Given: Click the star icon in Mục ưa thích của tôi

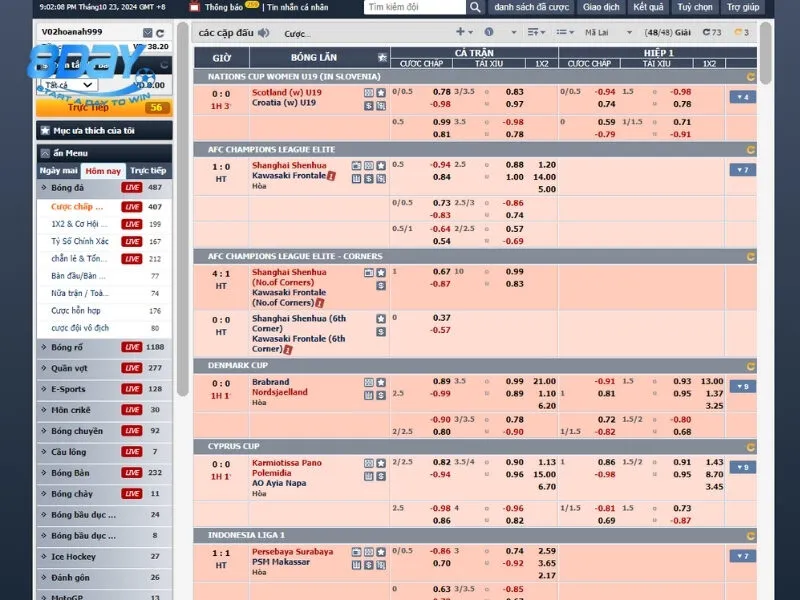Looking at the screenshot, I should point(45,131).
